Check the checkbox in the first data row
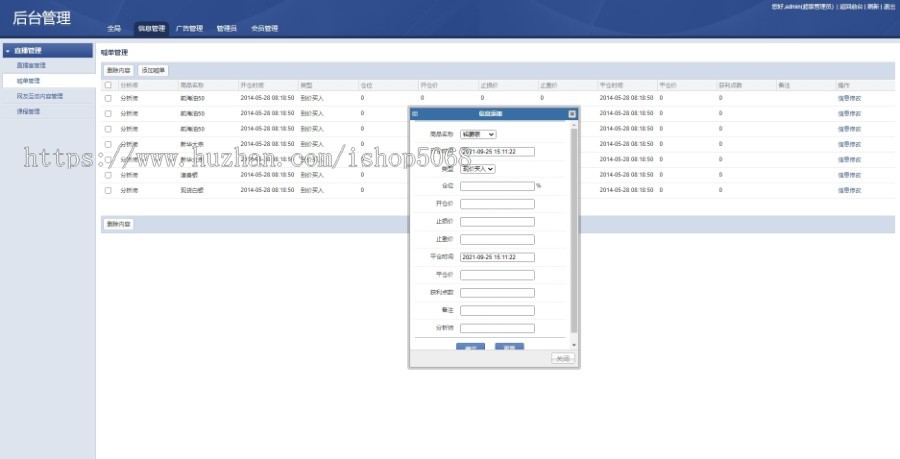The height and width of the screenshot is (459, 900). coord(108,99)
